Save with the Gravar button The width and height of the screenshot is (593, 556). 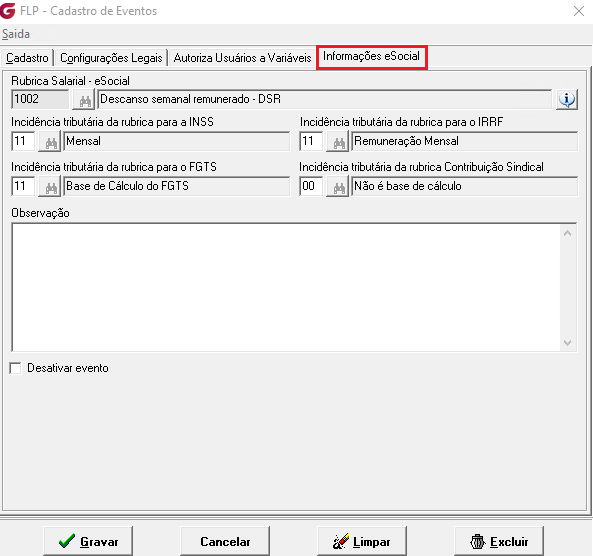click(x=88, y=541)
